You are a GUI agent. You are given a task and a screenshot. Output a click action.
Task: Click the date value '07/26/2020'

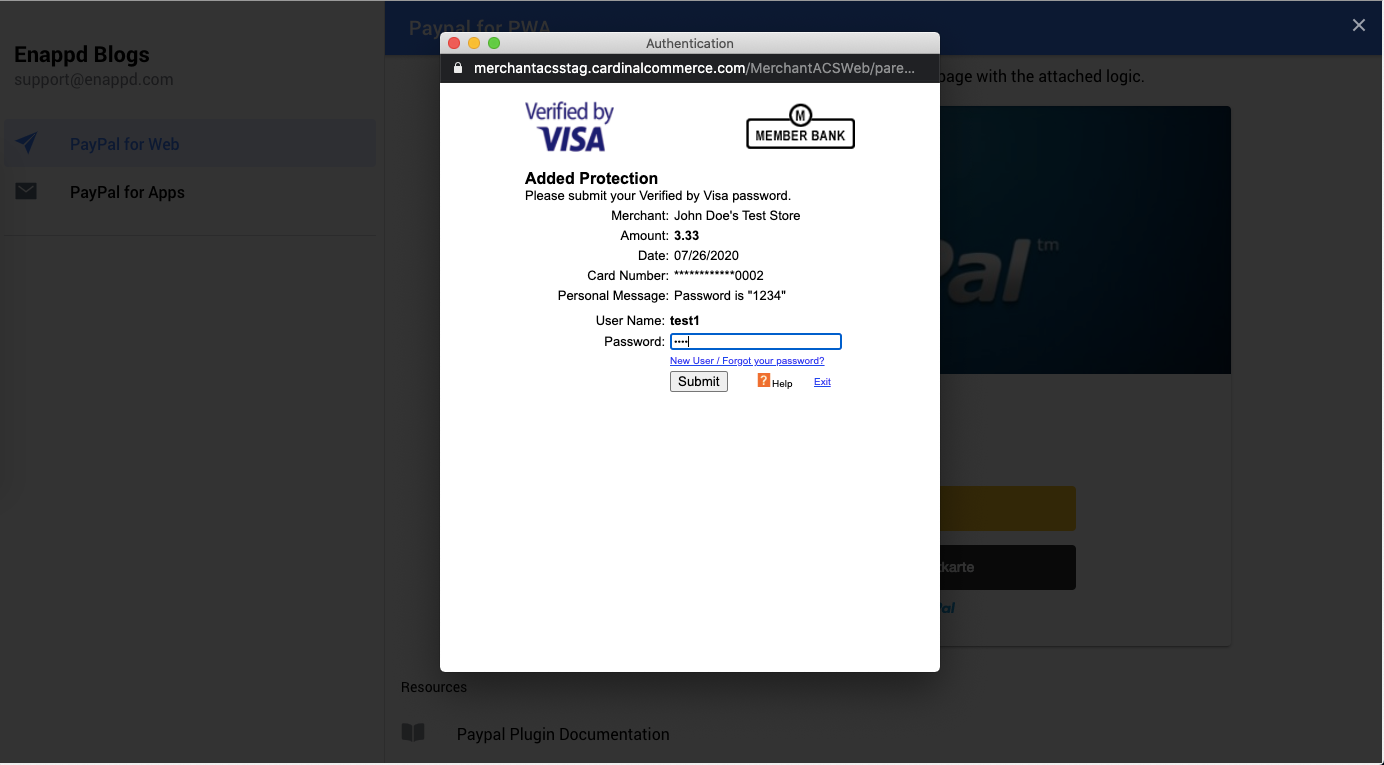pos(706,255)
